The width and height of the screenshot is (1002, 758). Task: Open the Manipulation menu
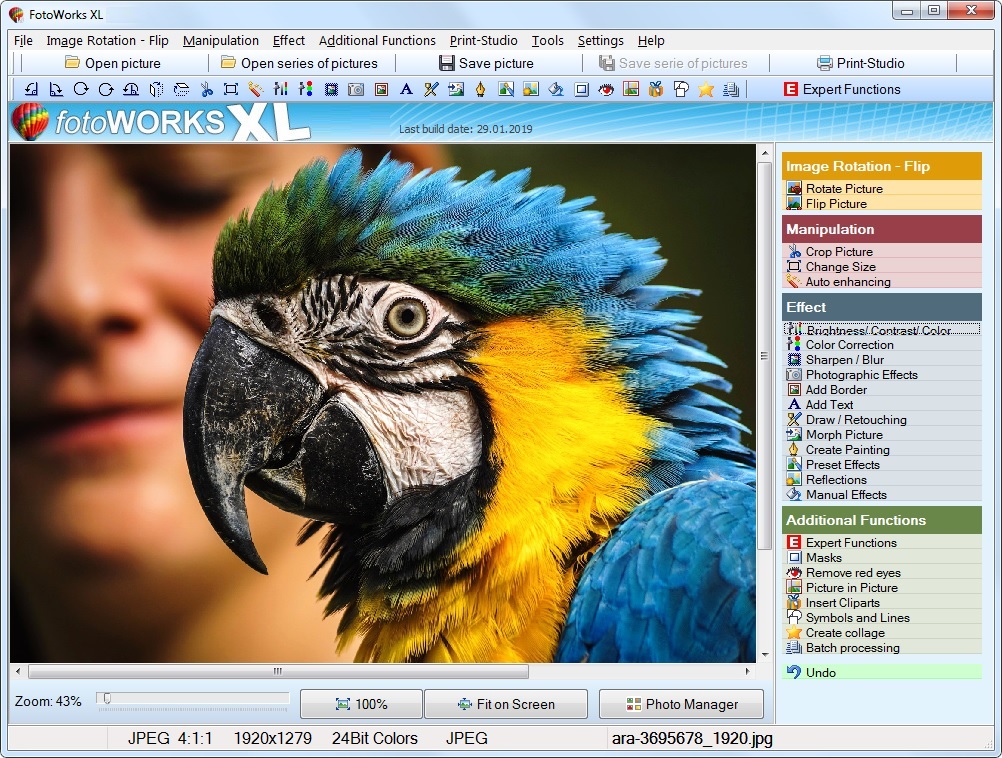[220, 41]
